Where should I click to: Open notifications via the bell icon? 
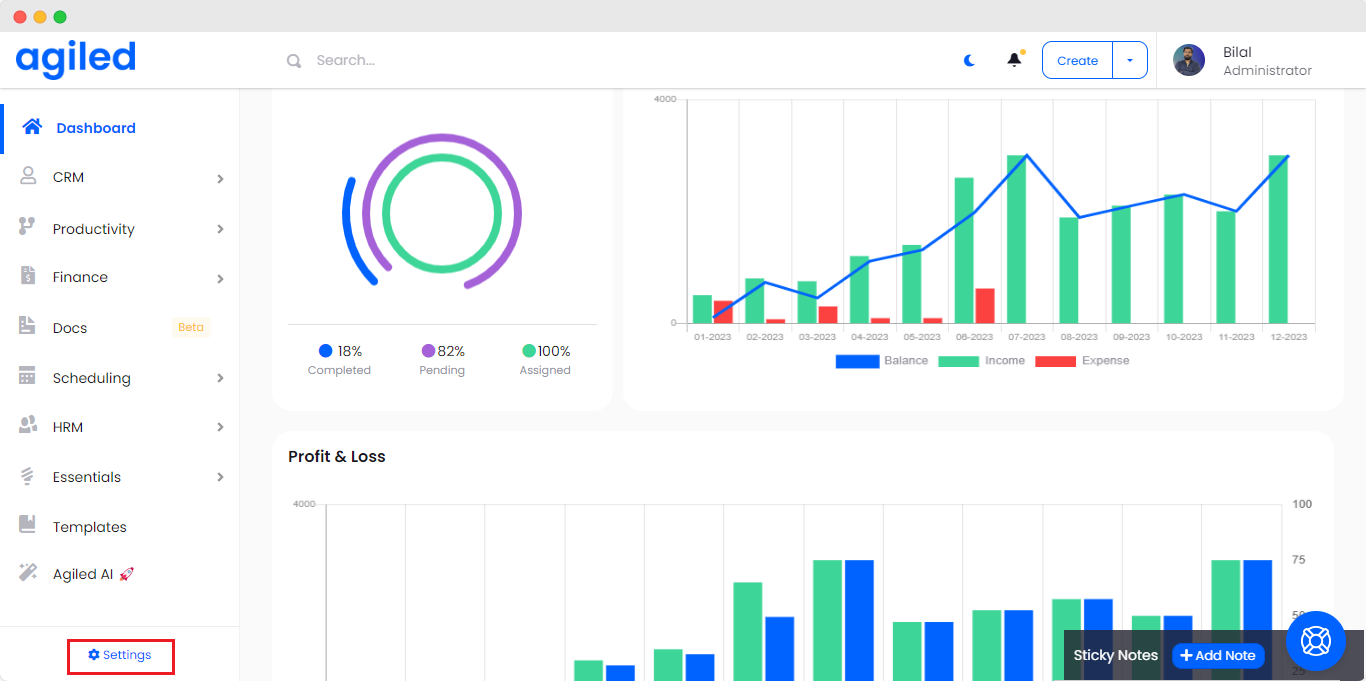point(1014,60)
